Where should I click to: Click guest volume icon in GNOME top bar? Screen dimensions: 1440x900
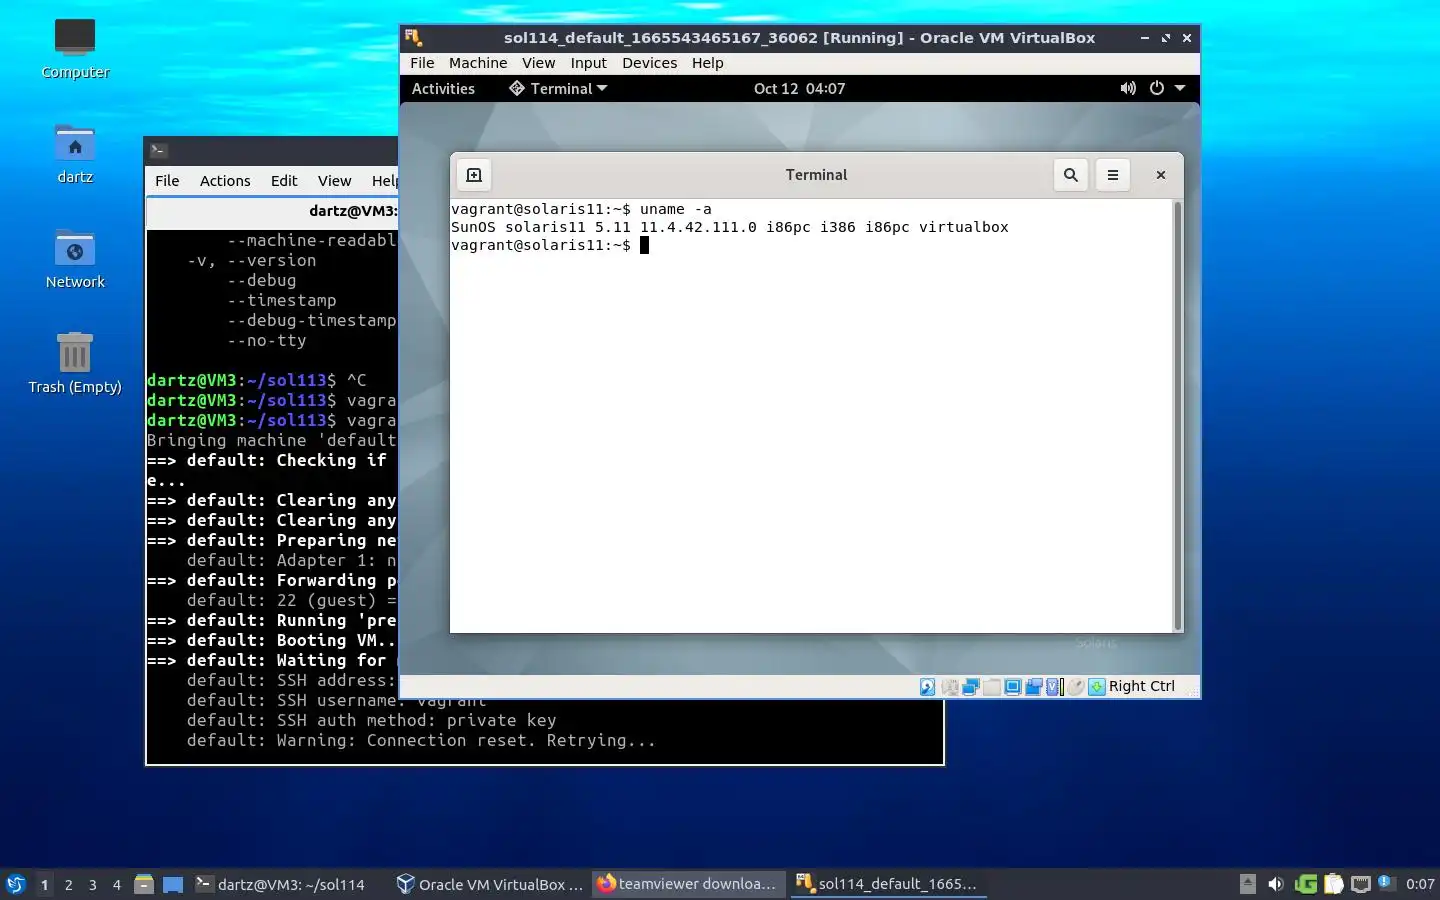[1128, 88]
